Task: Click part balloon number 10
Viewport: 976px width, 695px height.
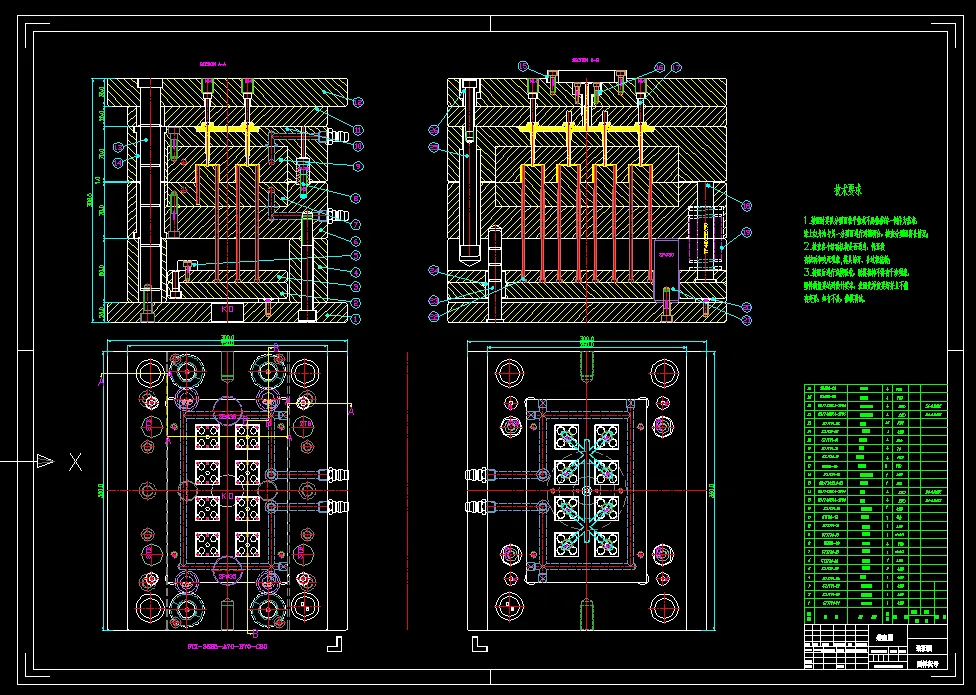Action: pos(358,146)
